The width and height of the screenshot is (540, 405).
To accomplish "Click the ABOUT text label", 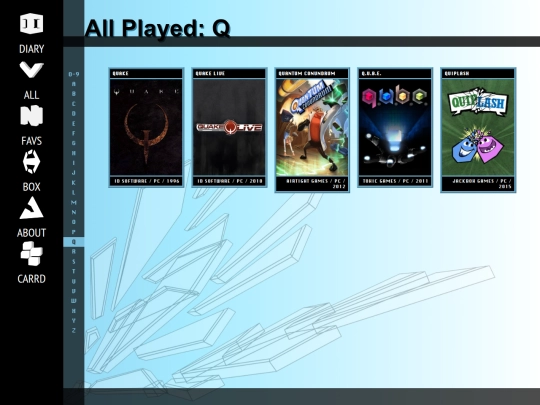I will pyautogui.click(x=31, y=233).
